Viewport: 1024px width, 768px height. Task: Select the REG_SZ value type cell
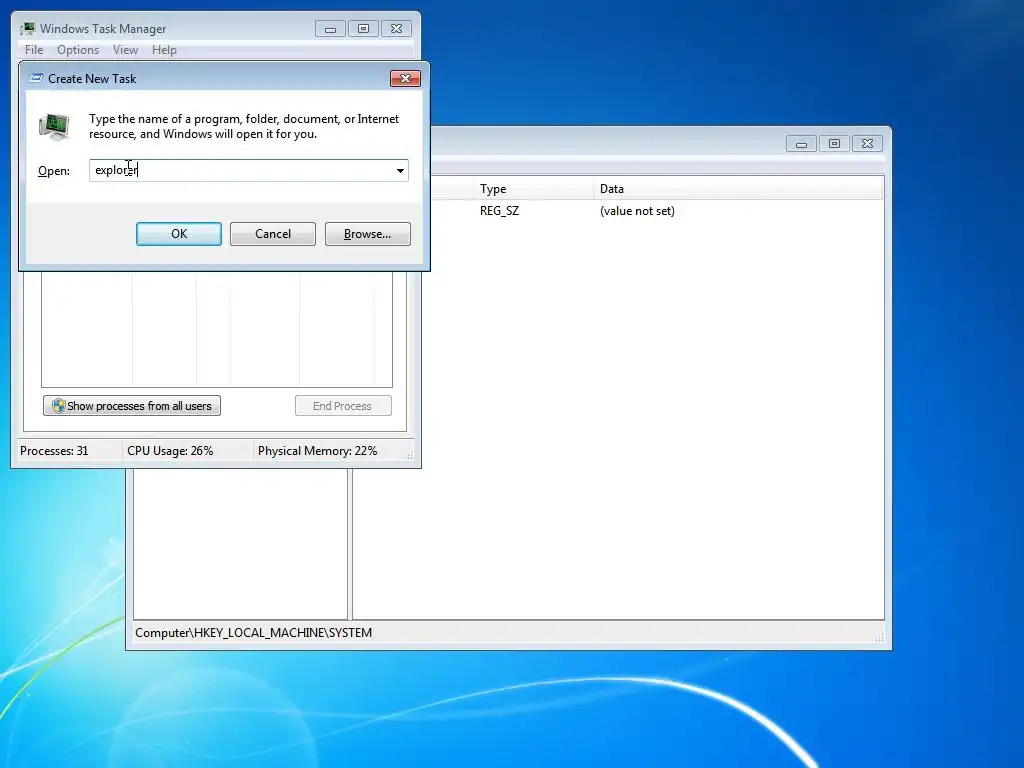tap(500, 211)
